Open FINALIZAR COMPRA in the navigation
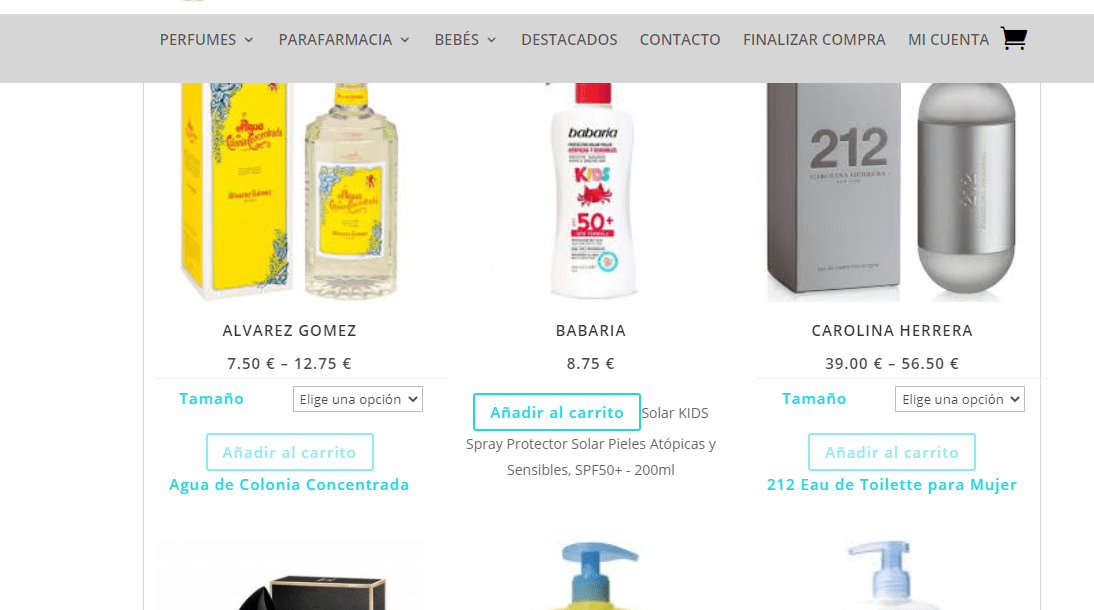This screenshot has height=610, width=1094. tap(814, 40)
